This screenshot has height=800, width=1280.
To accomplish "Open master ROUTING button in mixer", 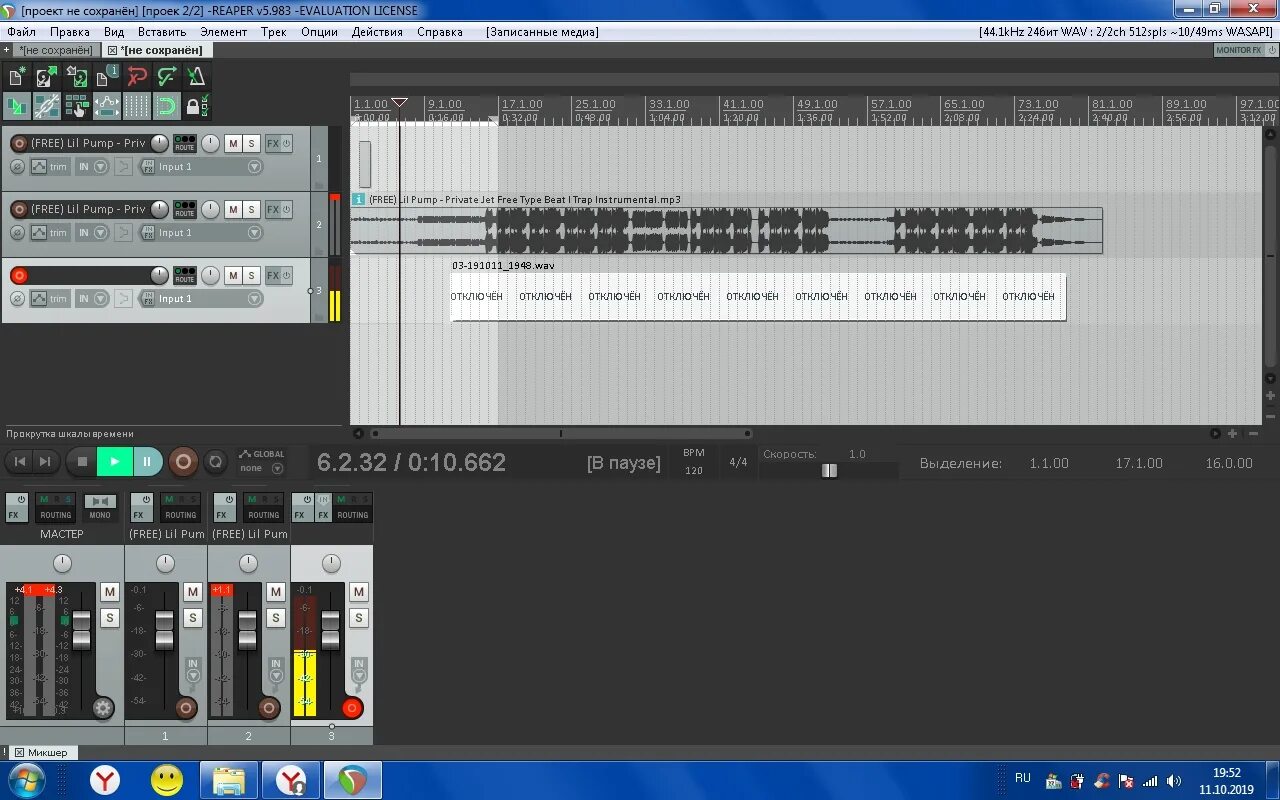I will (x=56, y=507).
